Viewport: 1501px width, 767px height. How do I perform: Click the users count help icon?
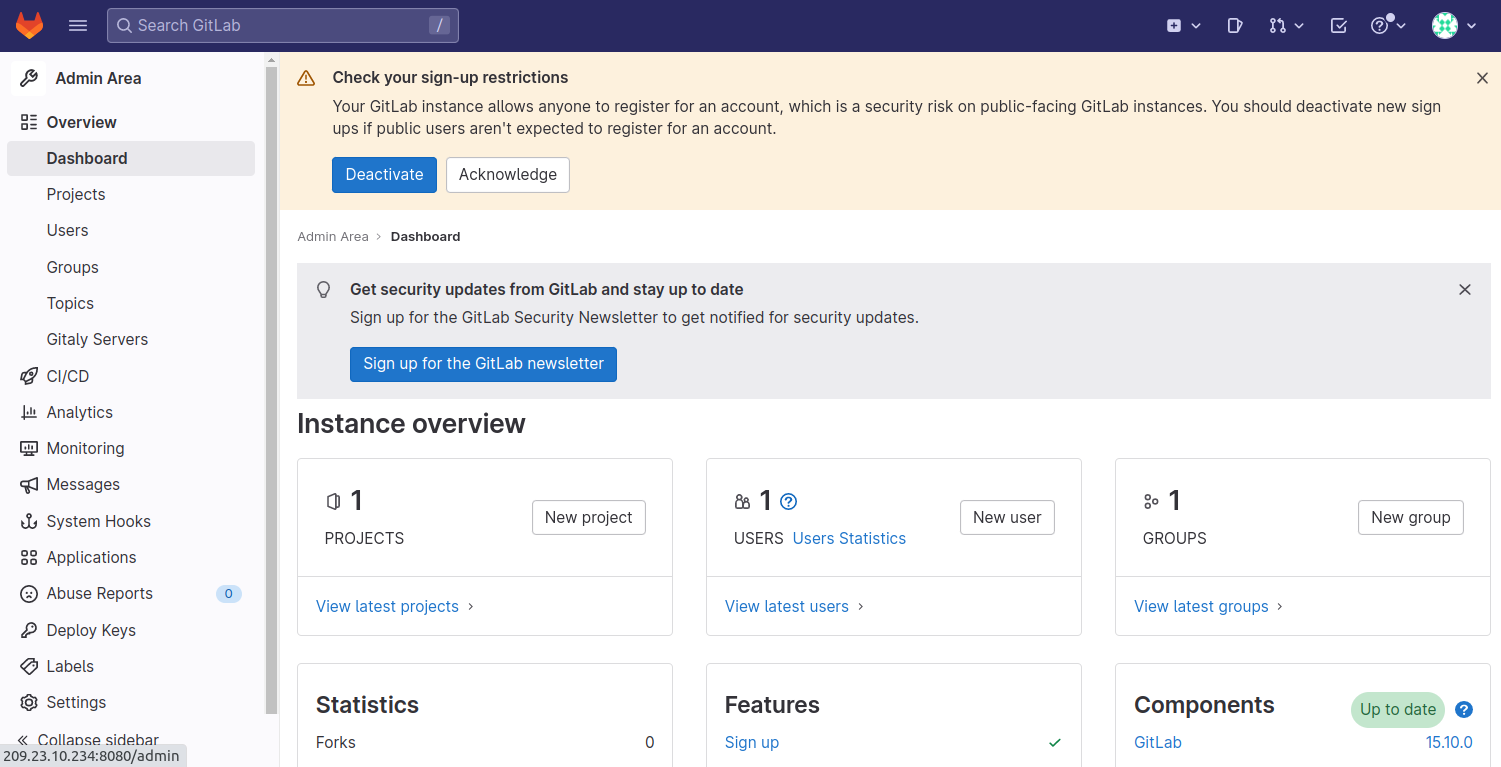click(x=789, y=502)
